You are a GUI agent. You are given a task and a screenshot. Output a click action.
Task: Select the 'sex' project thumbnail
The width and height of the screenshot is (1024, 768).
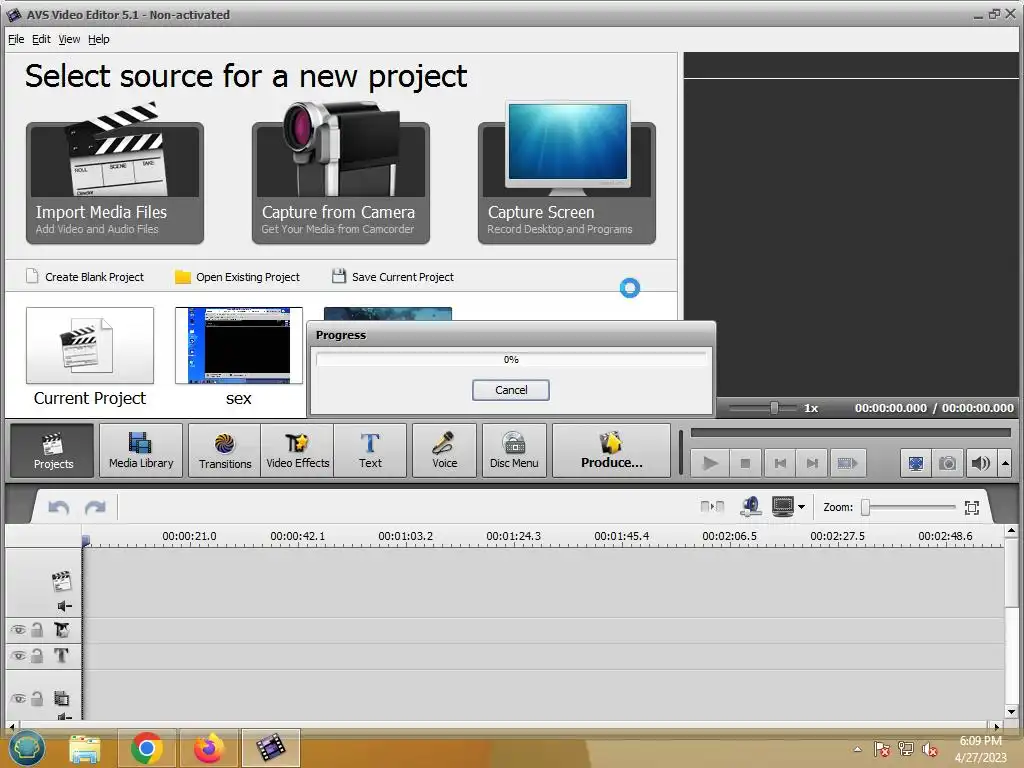(239, 345)
